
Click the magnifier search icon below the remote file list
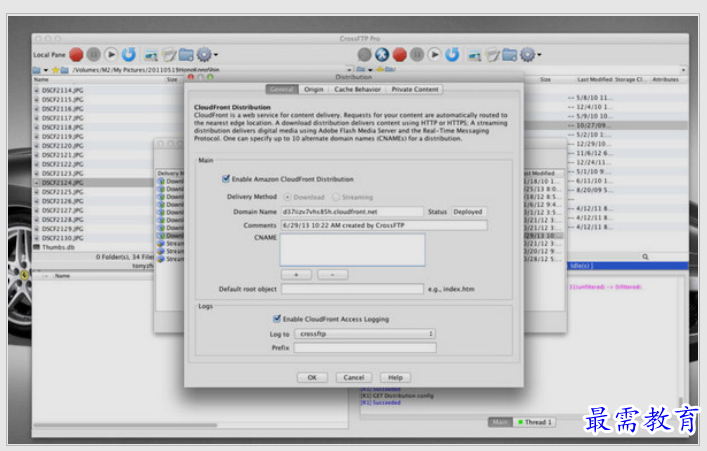[x=645, y=257]
